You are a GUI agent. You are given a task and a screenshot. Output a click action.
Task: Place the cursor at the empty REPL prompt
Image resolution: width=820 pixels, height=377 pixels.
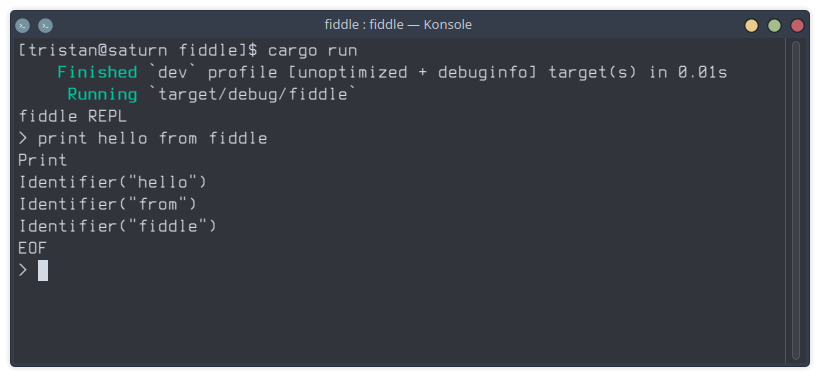[x=43, y=270]
